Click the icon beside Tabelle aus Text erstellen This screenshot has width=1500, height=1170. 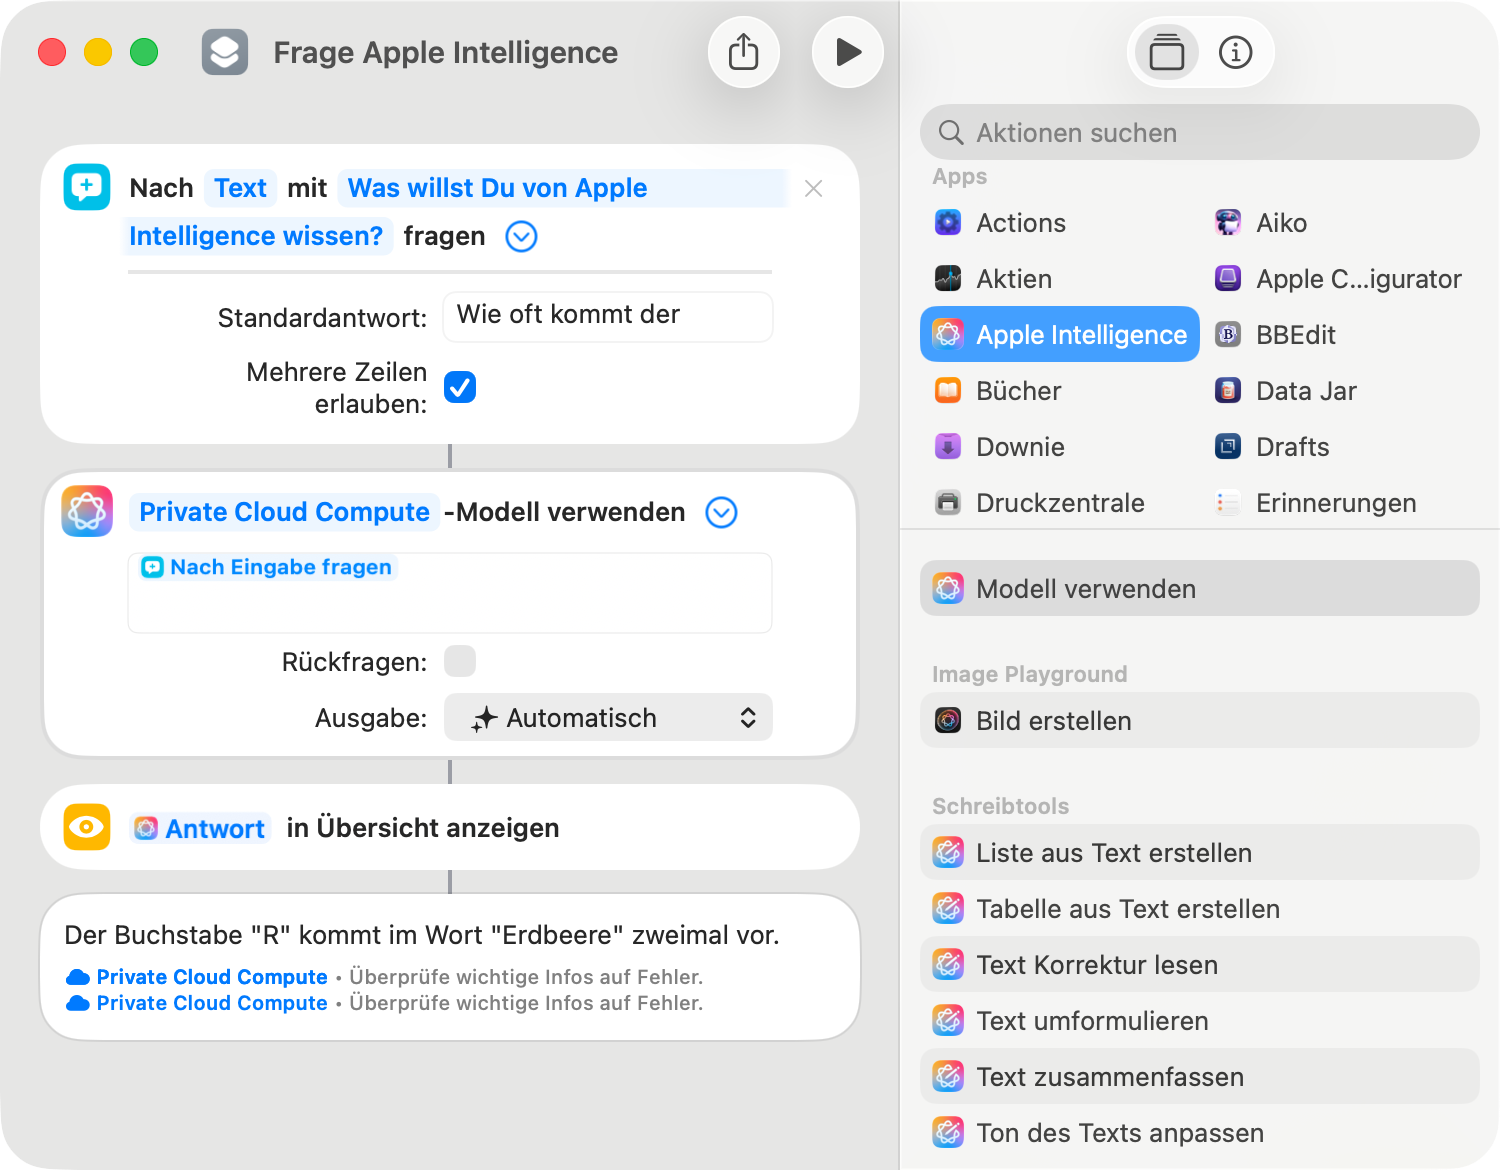point(948,908)
